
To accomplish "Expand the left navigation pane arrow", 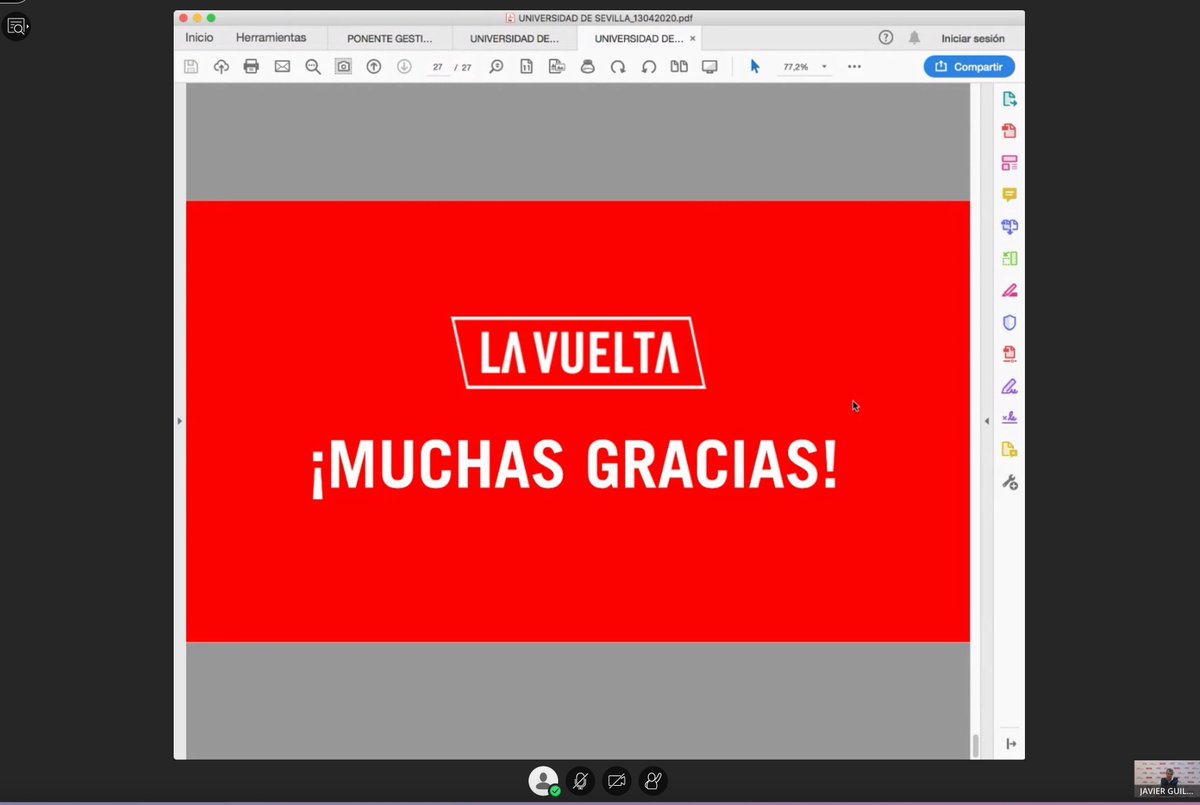I will click(x=179, y=421).
